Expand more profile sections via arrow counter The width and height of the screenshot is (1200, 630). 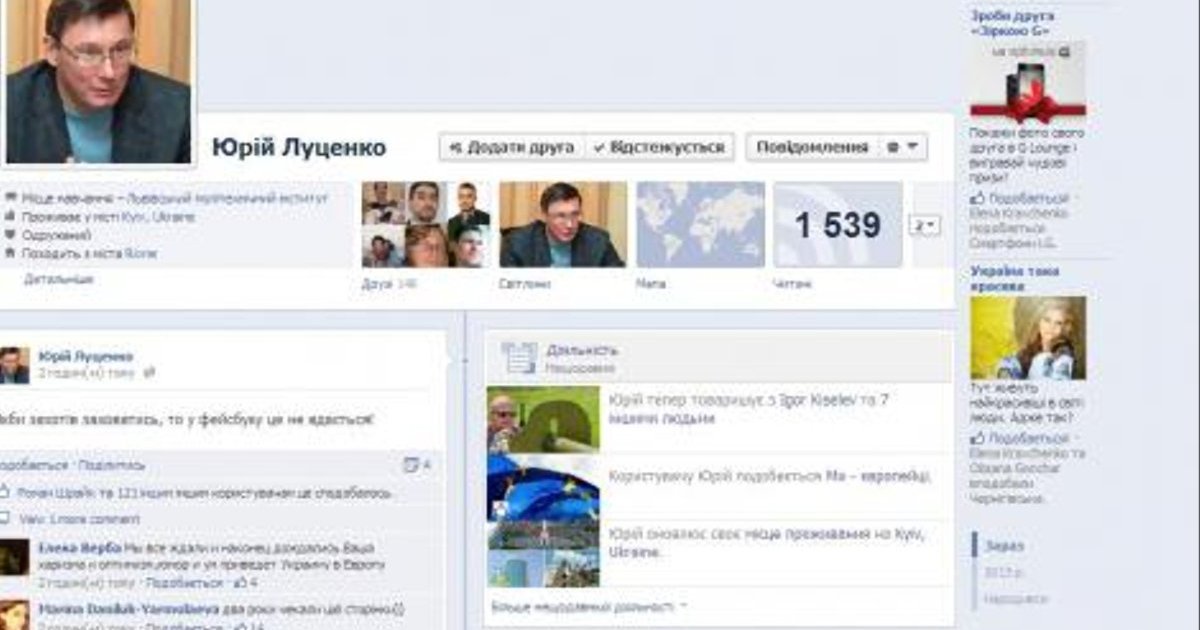pos(924,226)
